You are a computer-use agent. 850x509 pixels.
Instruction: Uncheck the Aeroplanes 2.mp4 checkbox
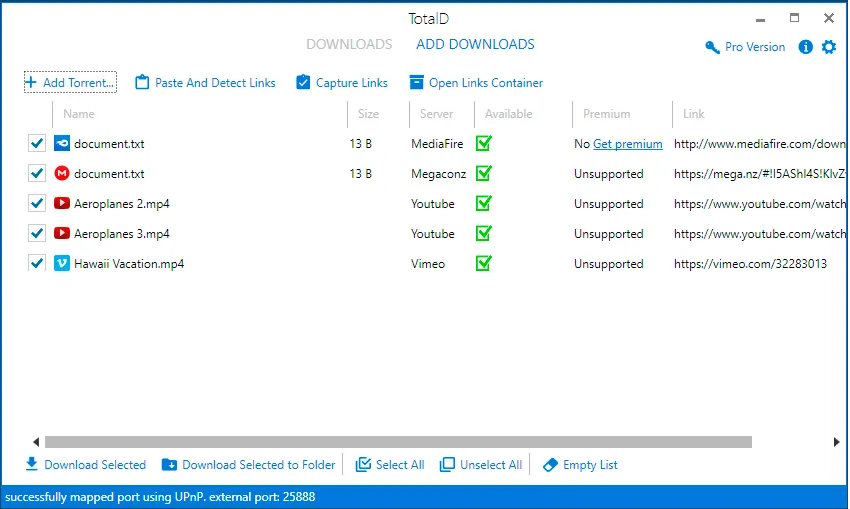point(37,203)
